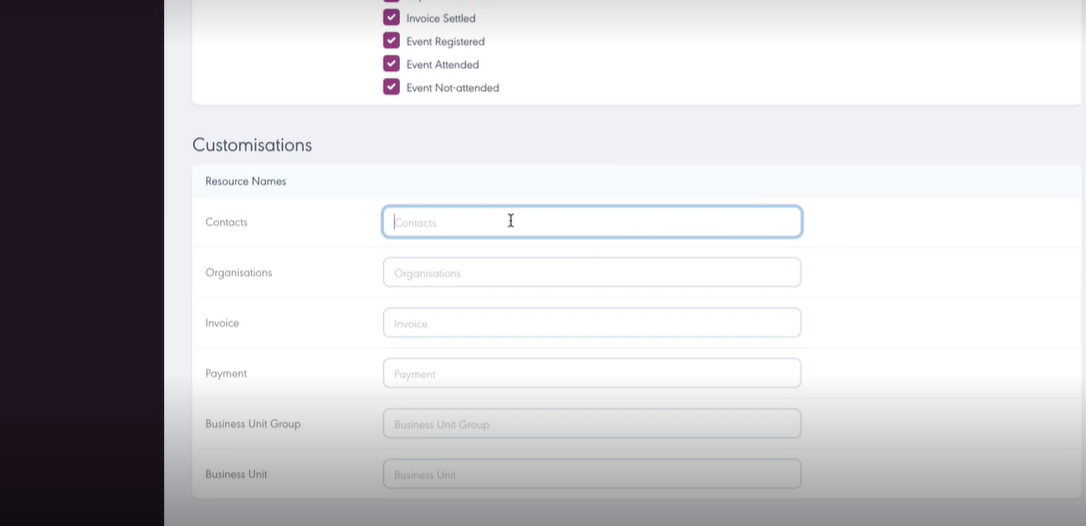Viewport: 1086px width, 526px height.
Task: Click the Payment row label
Action: (226, 373)
